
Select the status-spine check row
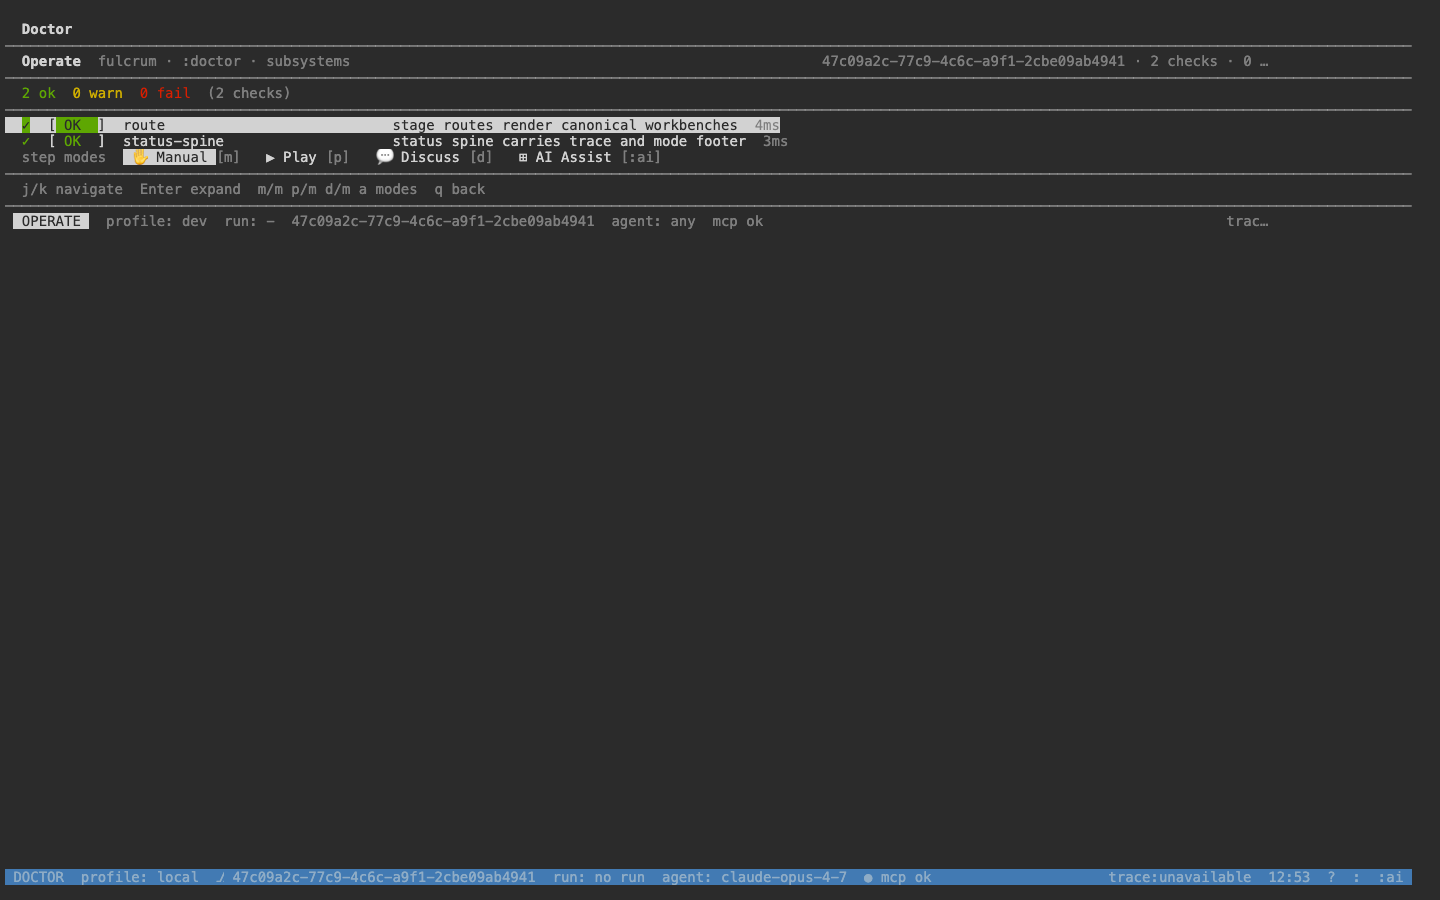tap(397, 141)
